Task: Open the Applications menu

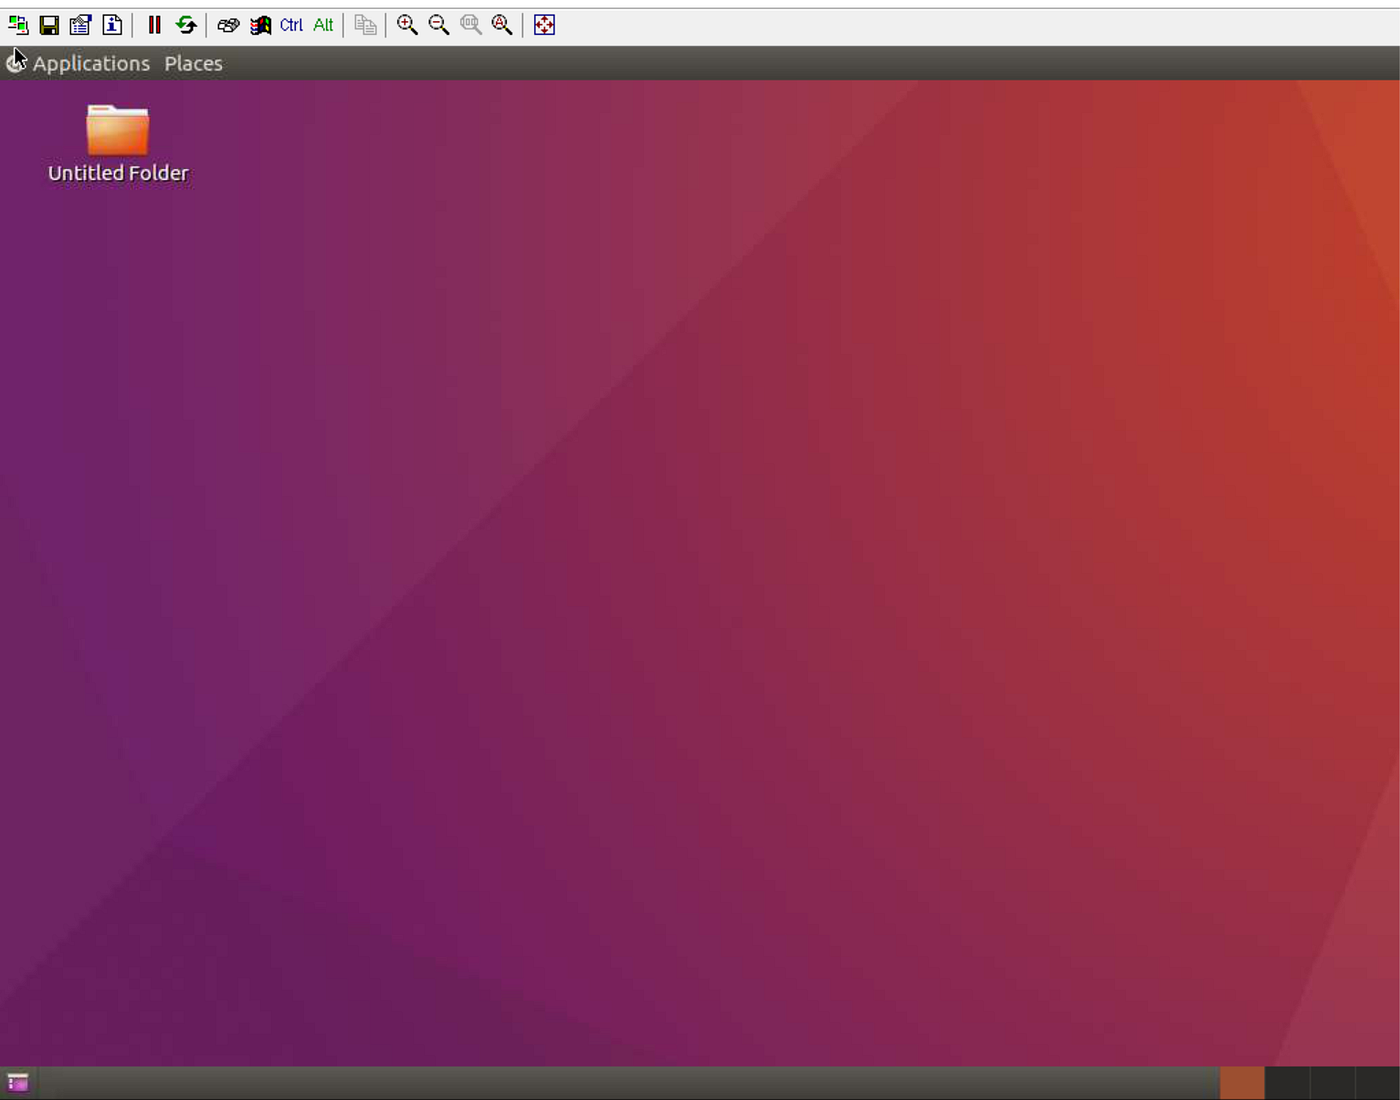Action: 91,63
